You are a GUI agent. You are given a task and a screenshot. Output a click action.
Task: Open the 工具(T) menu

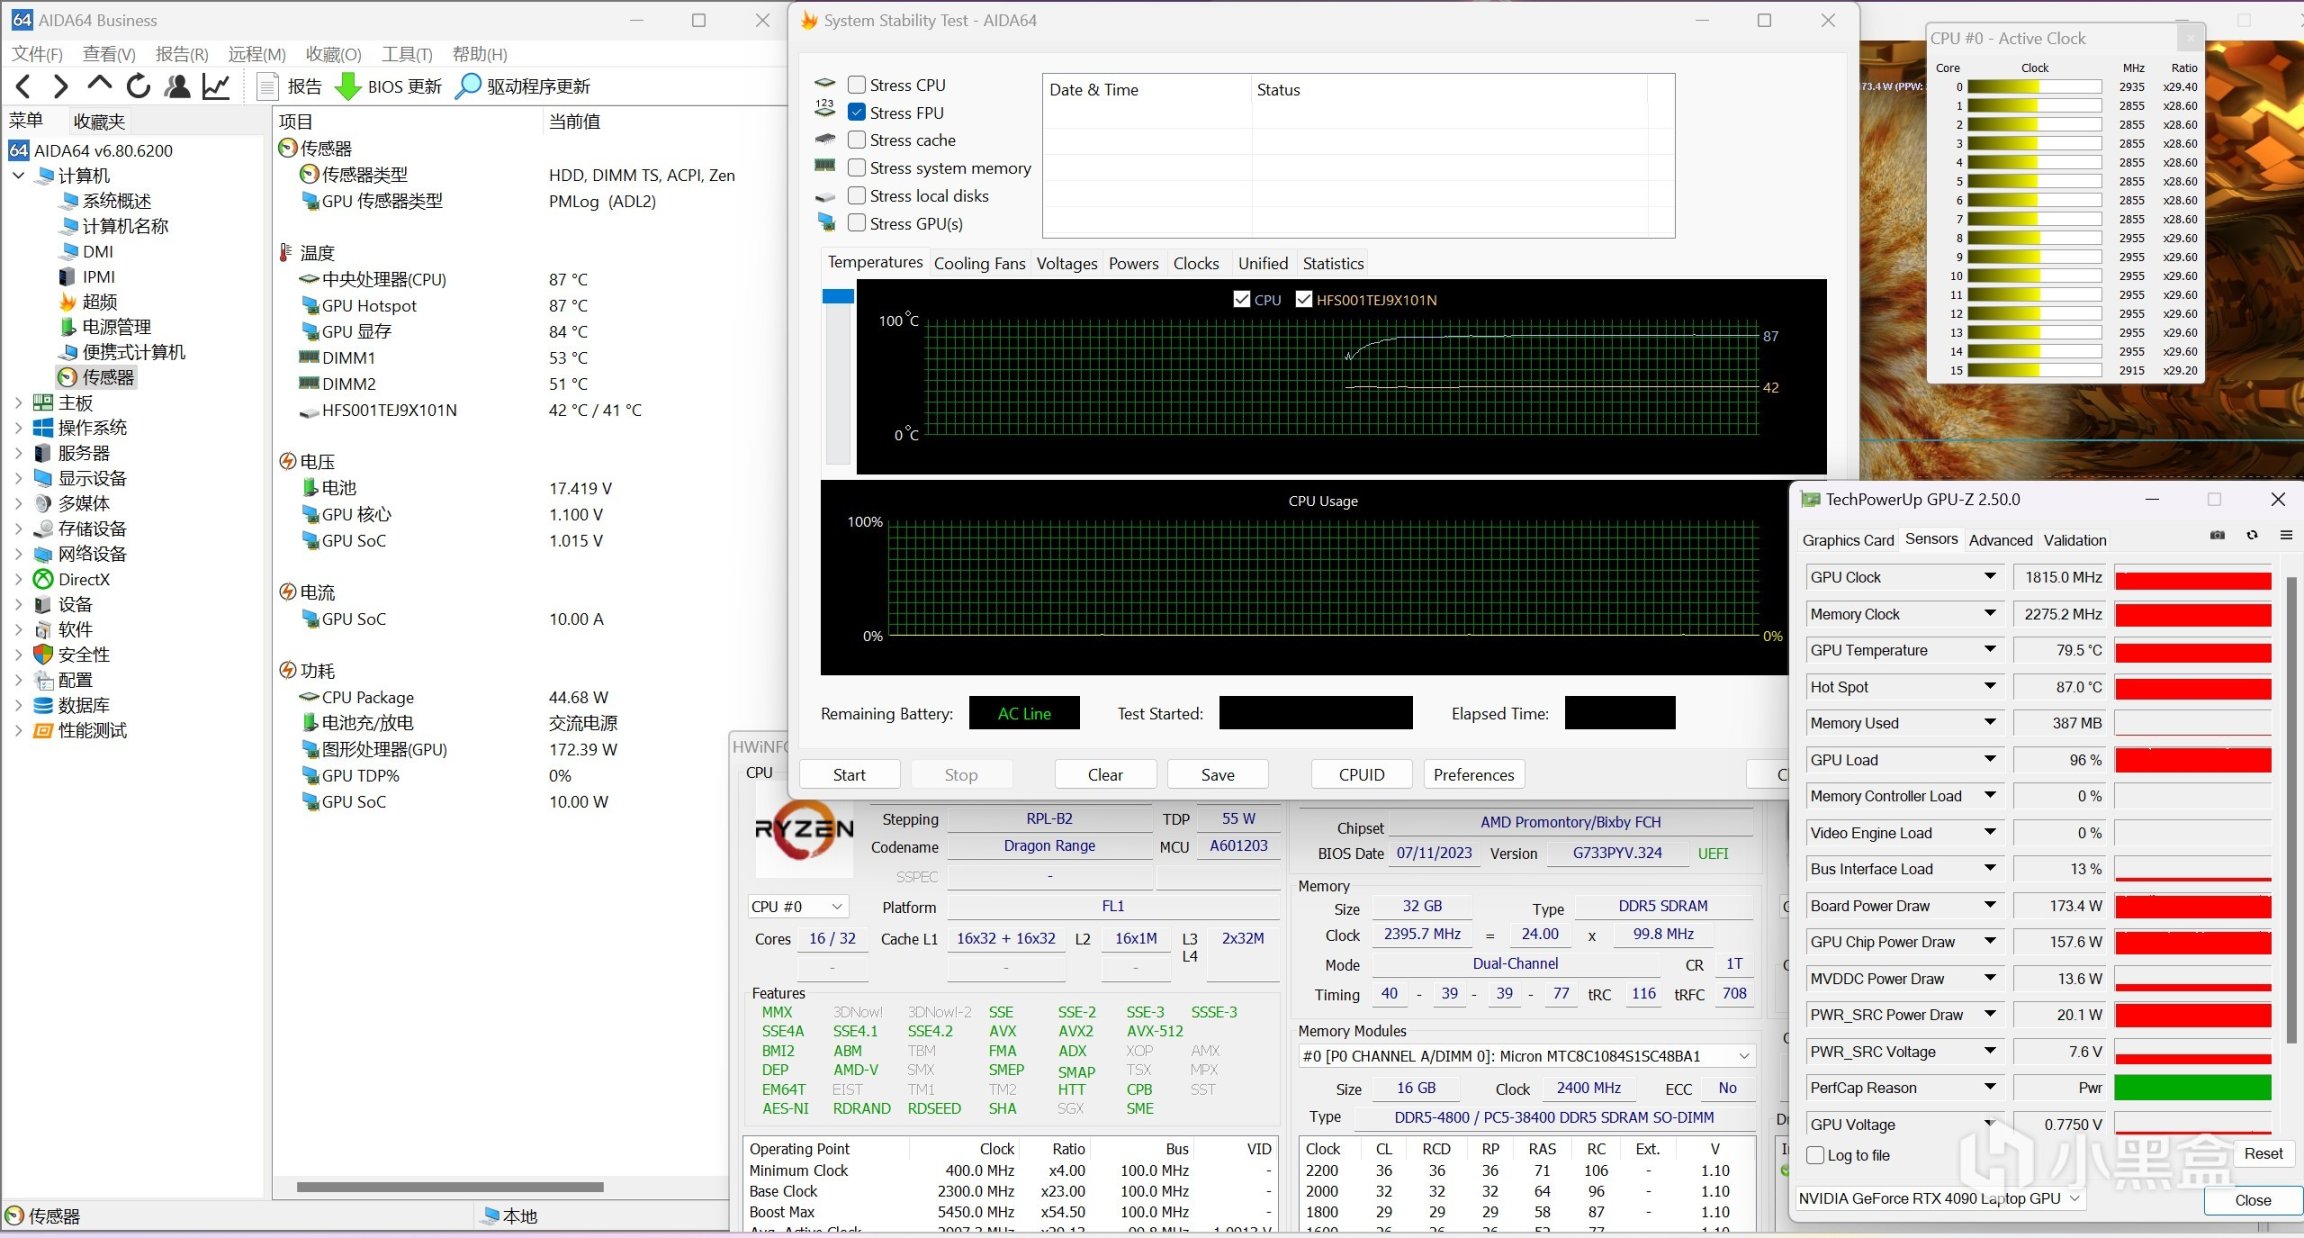406,54
